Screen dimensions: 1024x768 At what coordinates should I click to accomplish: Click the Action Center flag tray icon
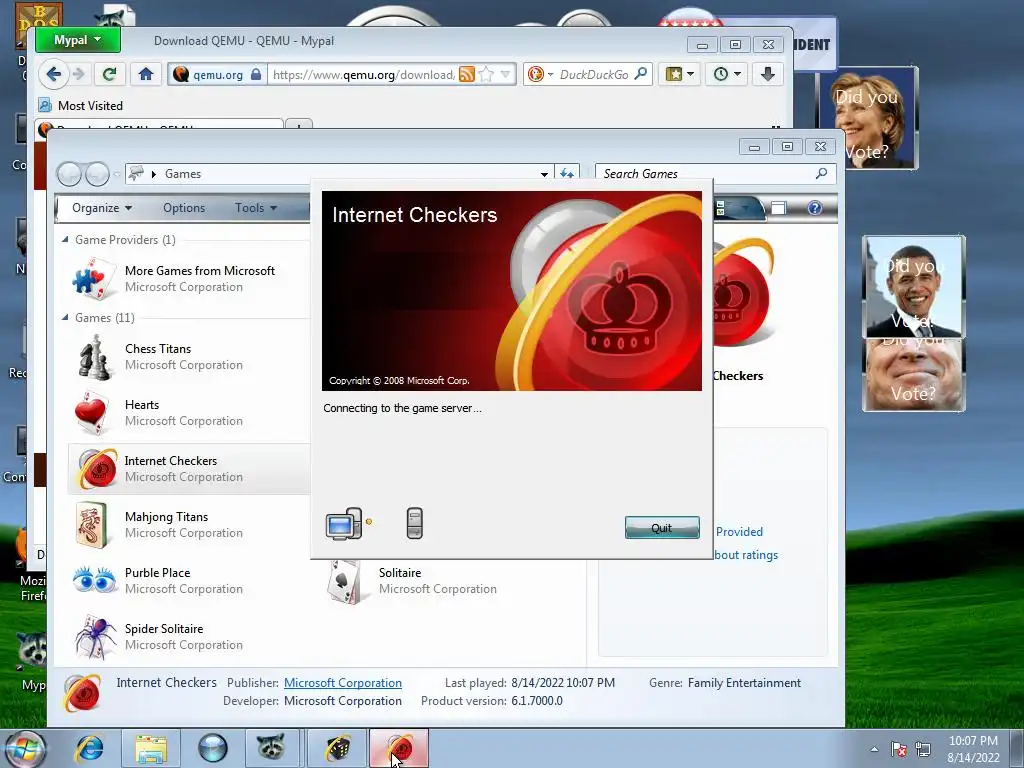click(898, 749)
